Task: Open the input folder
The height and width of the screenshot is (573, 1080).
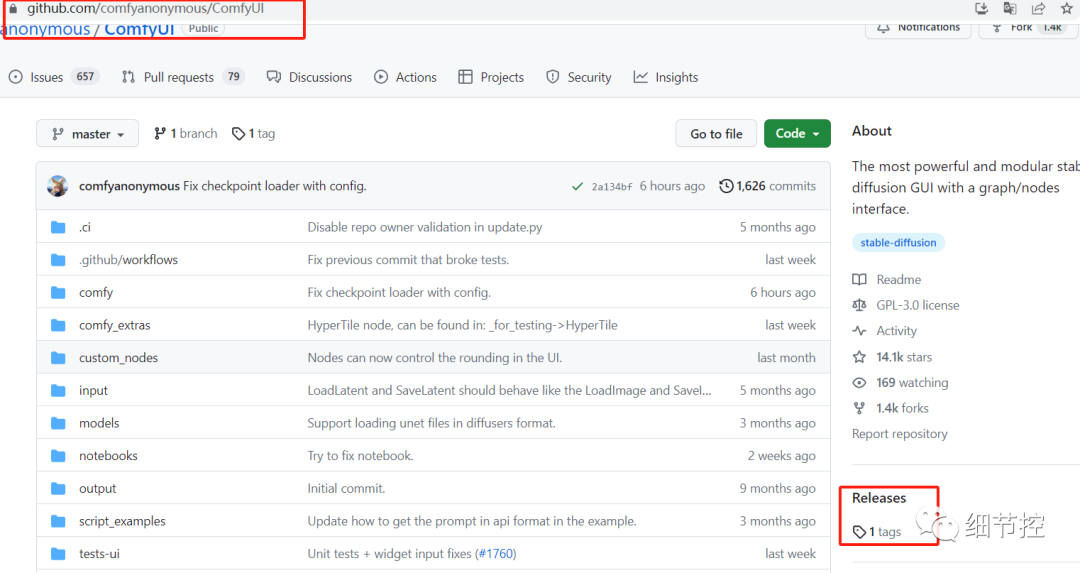Action: coord(93,390)
